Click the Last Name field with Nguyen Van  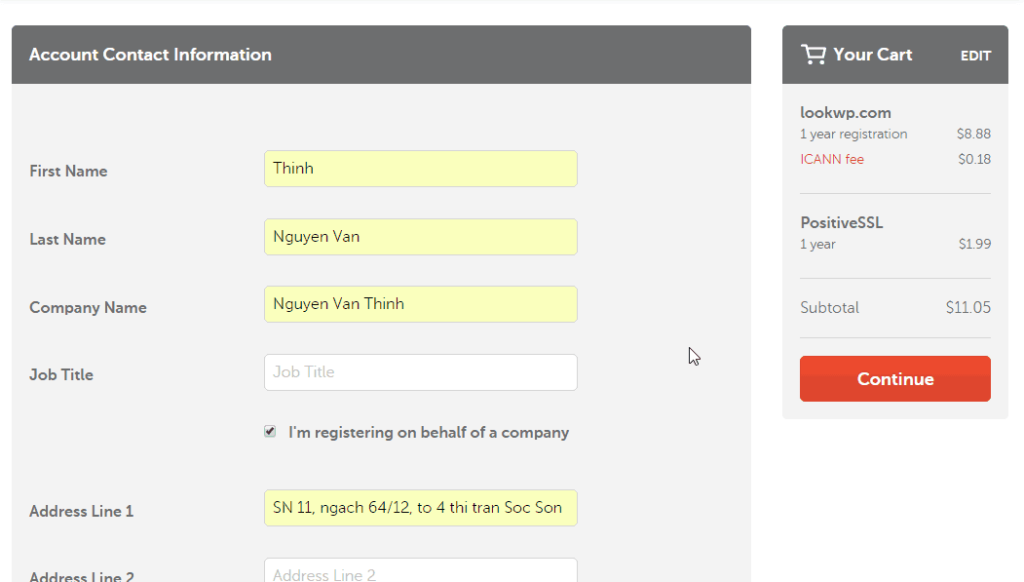[x=421, y=236]
